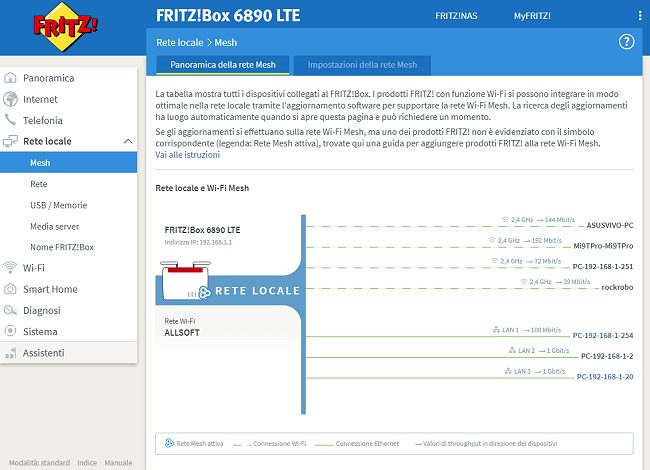Open Impostazioni della rete Mesh tab
The width and height of the screenshot is (650, 470).
362,65
